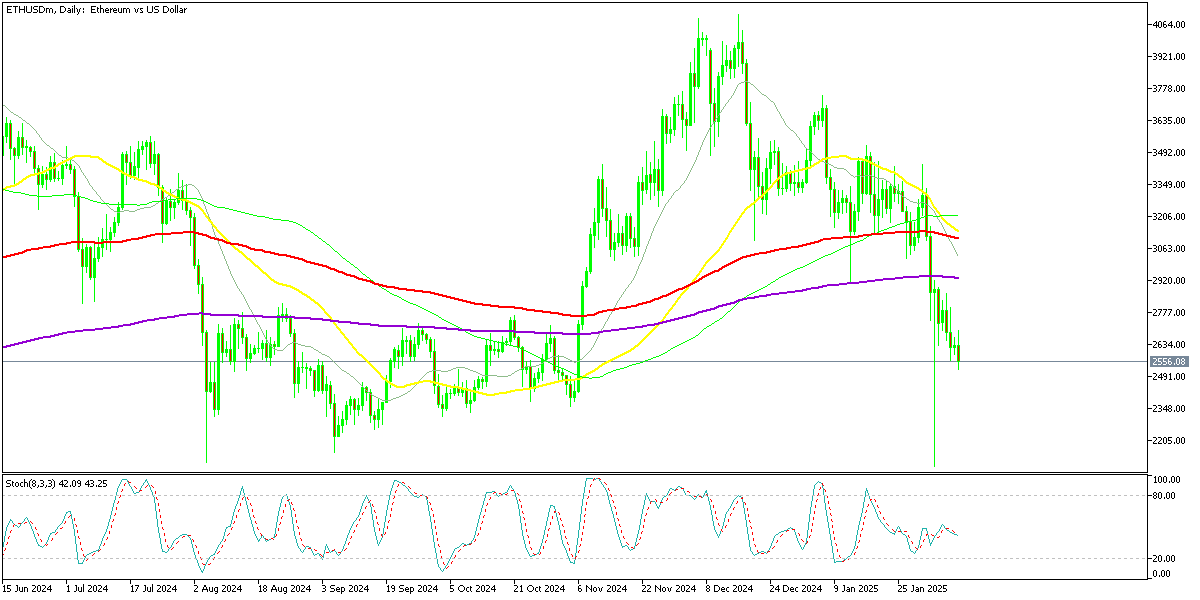
Task: Click the stochastic 100.00 scale label
Action: (x=1166, y=481)
